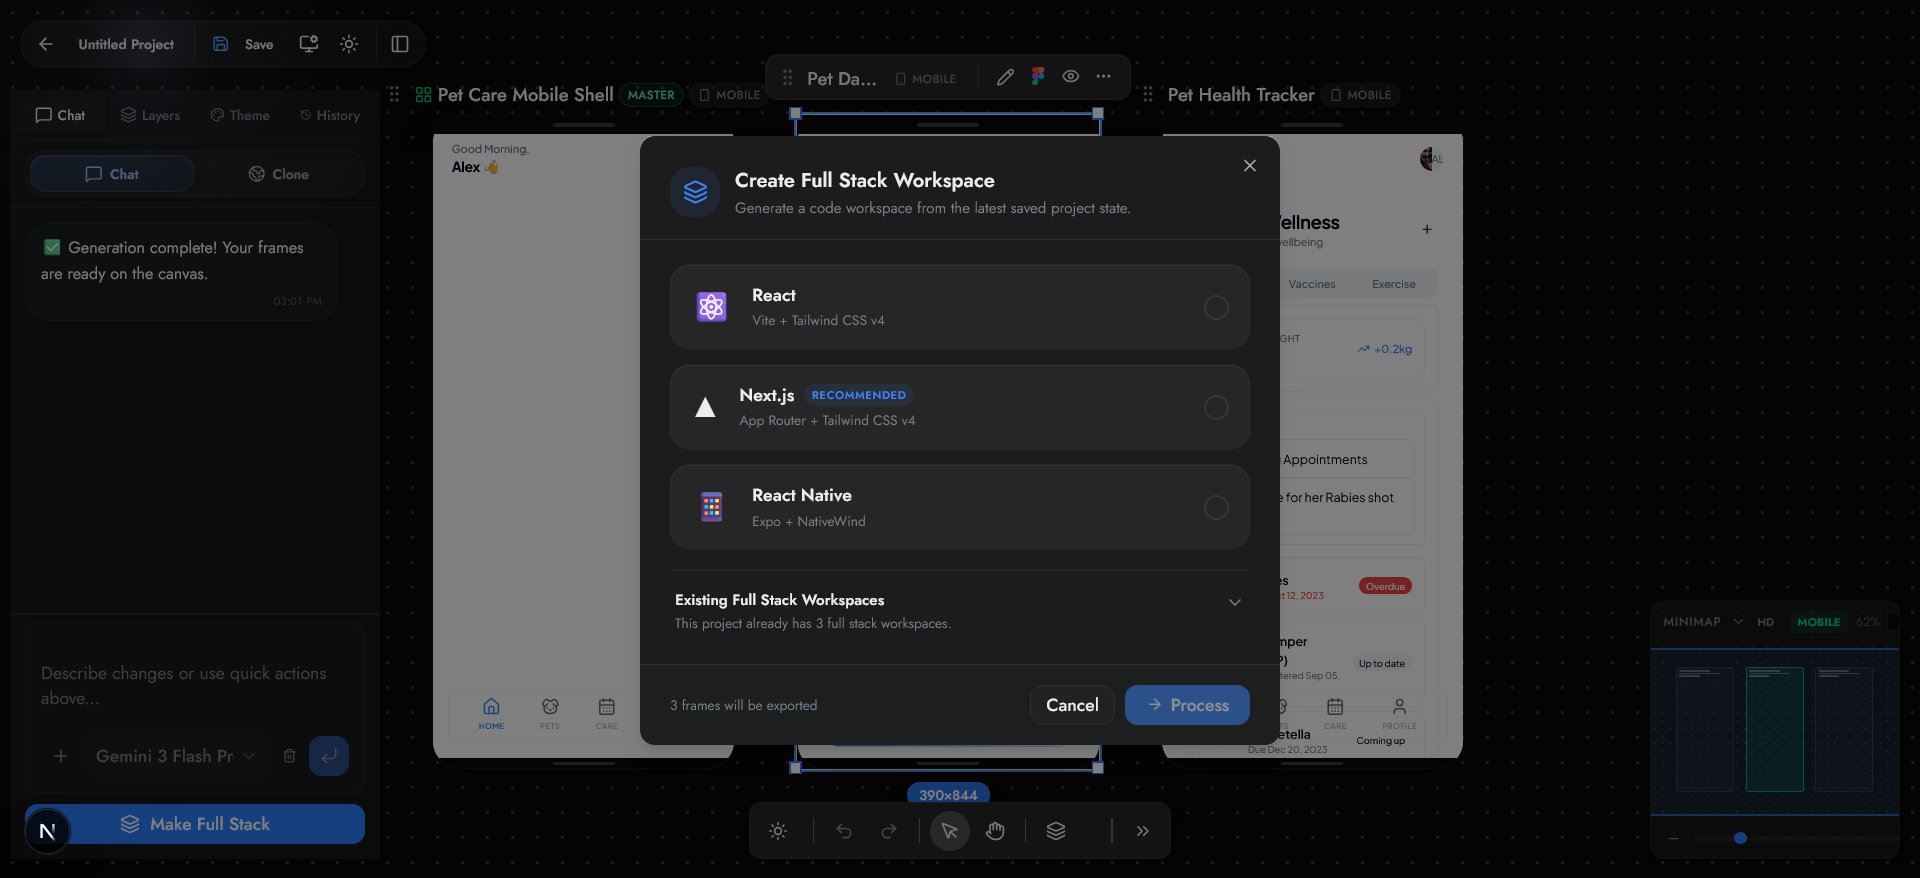Select the Next.js radio option
The image size is (1920, 878).
[x=1216, y=408]
